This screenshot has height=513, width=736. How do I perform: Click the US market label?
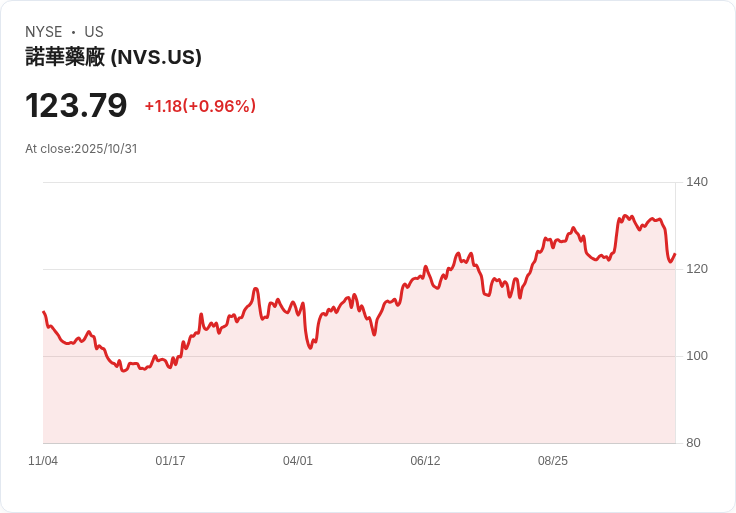click(94, 32)
